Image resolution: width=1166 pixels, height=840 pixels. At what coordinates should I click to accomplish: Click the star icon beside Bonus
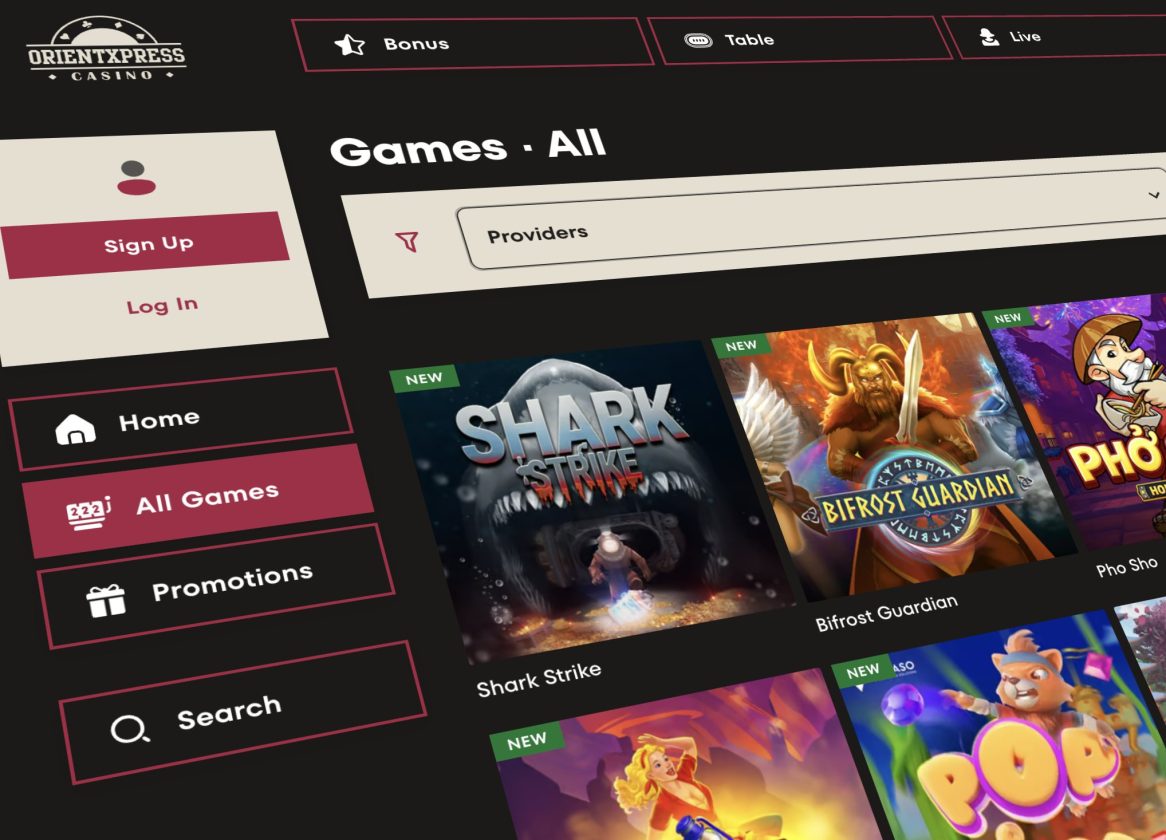pos(350,45)
